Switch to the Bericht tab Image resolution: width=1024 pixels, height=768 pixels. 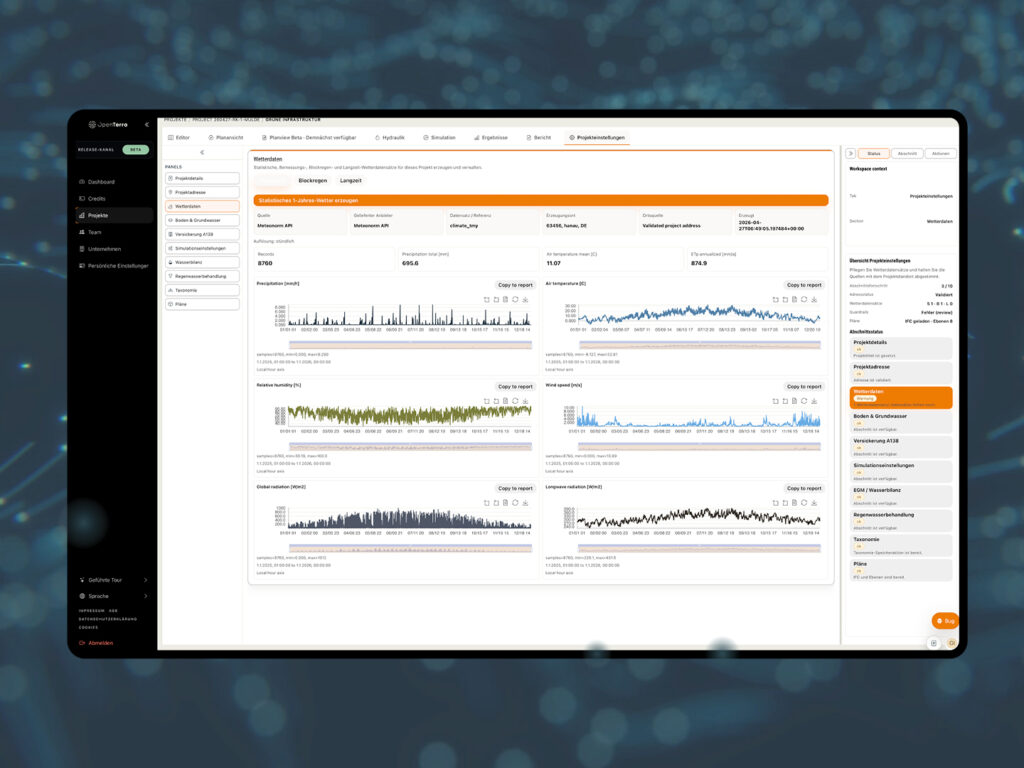tap(539, 138)
